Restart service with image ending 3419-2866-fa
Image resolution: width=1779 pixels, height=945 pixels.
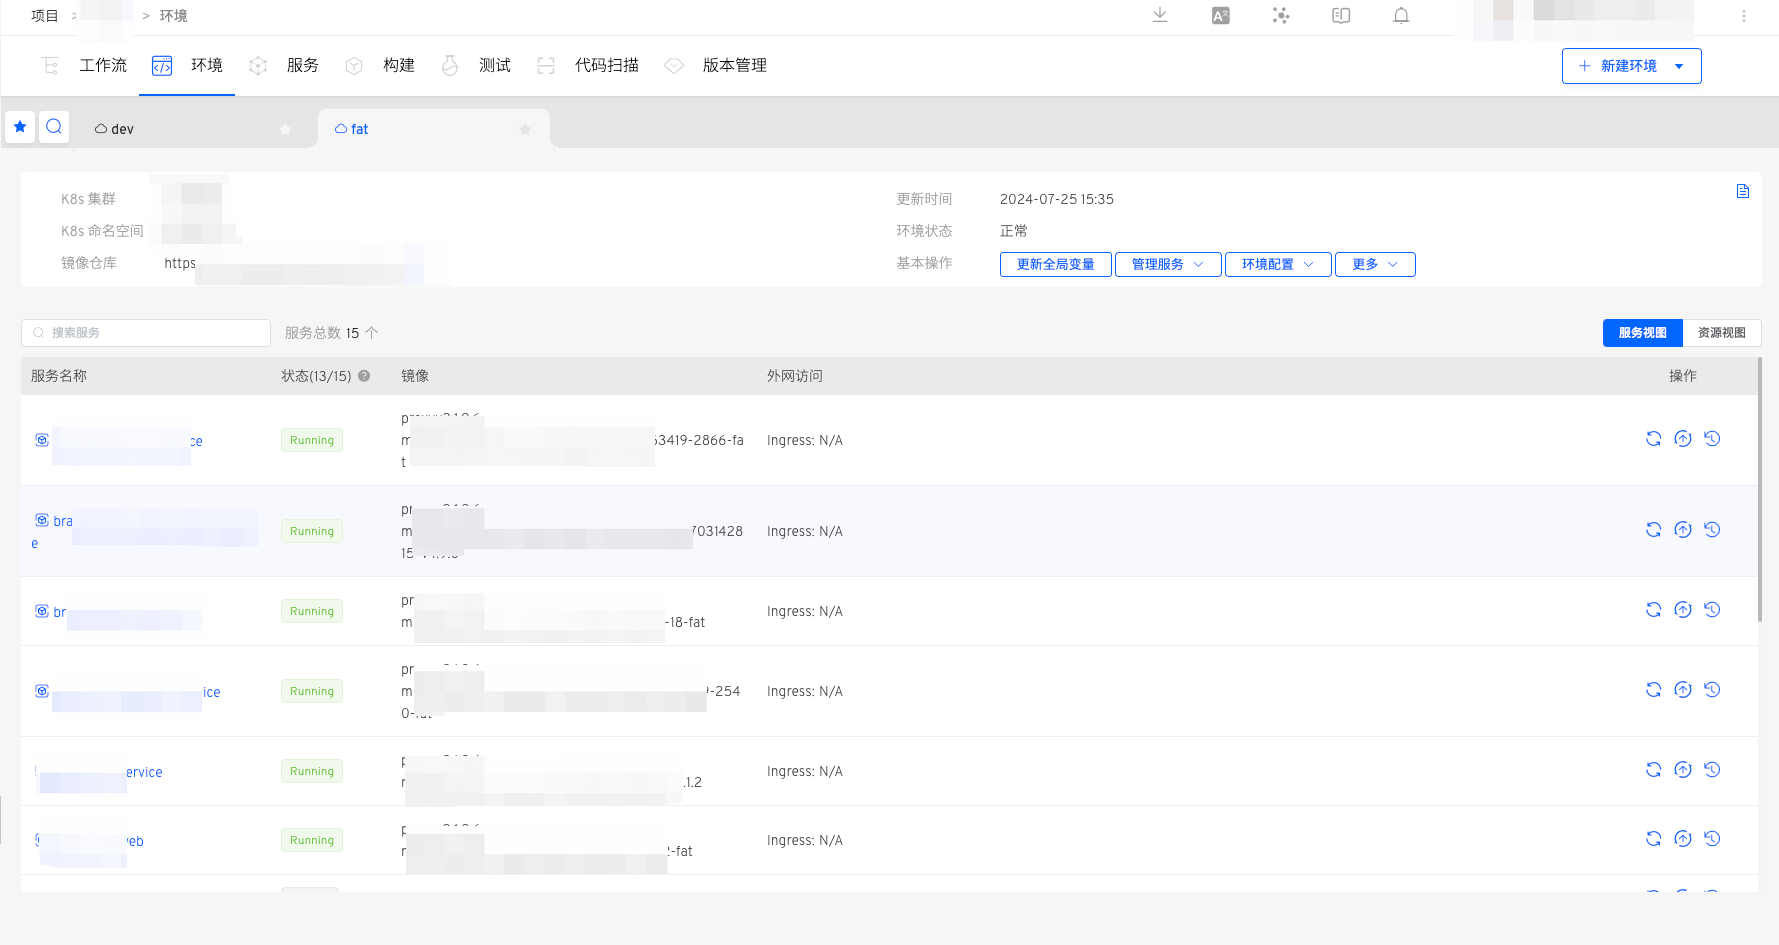click(1653, 438)
